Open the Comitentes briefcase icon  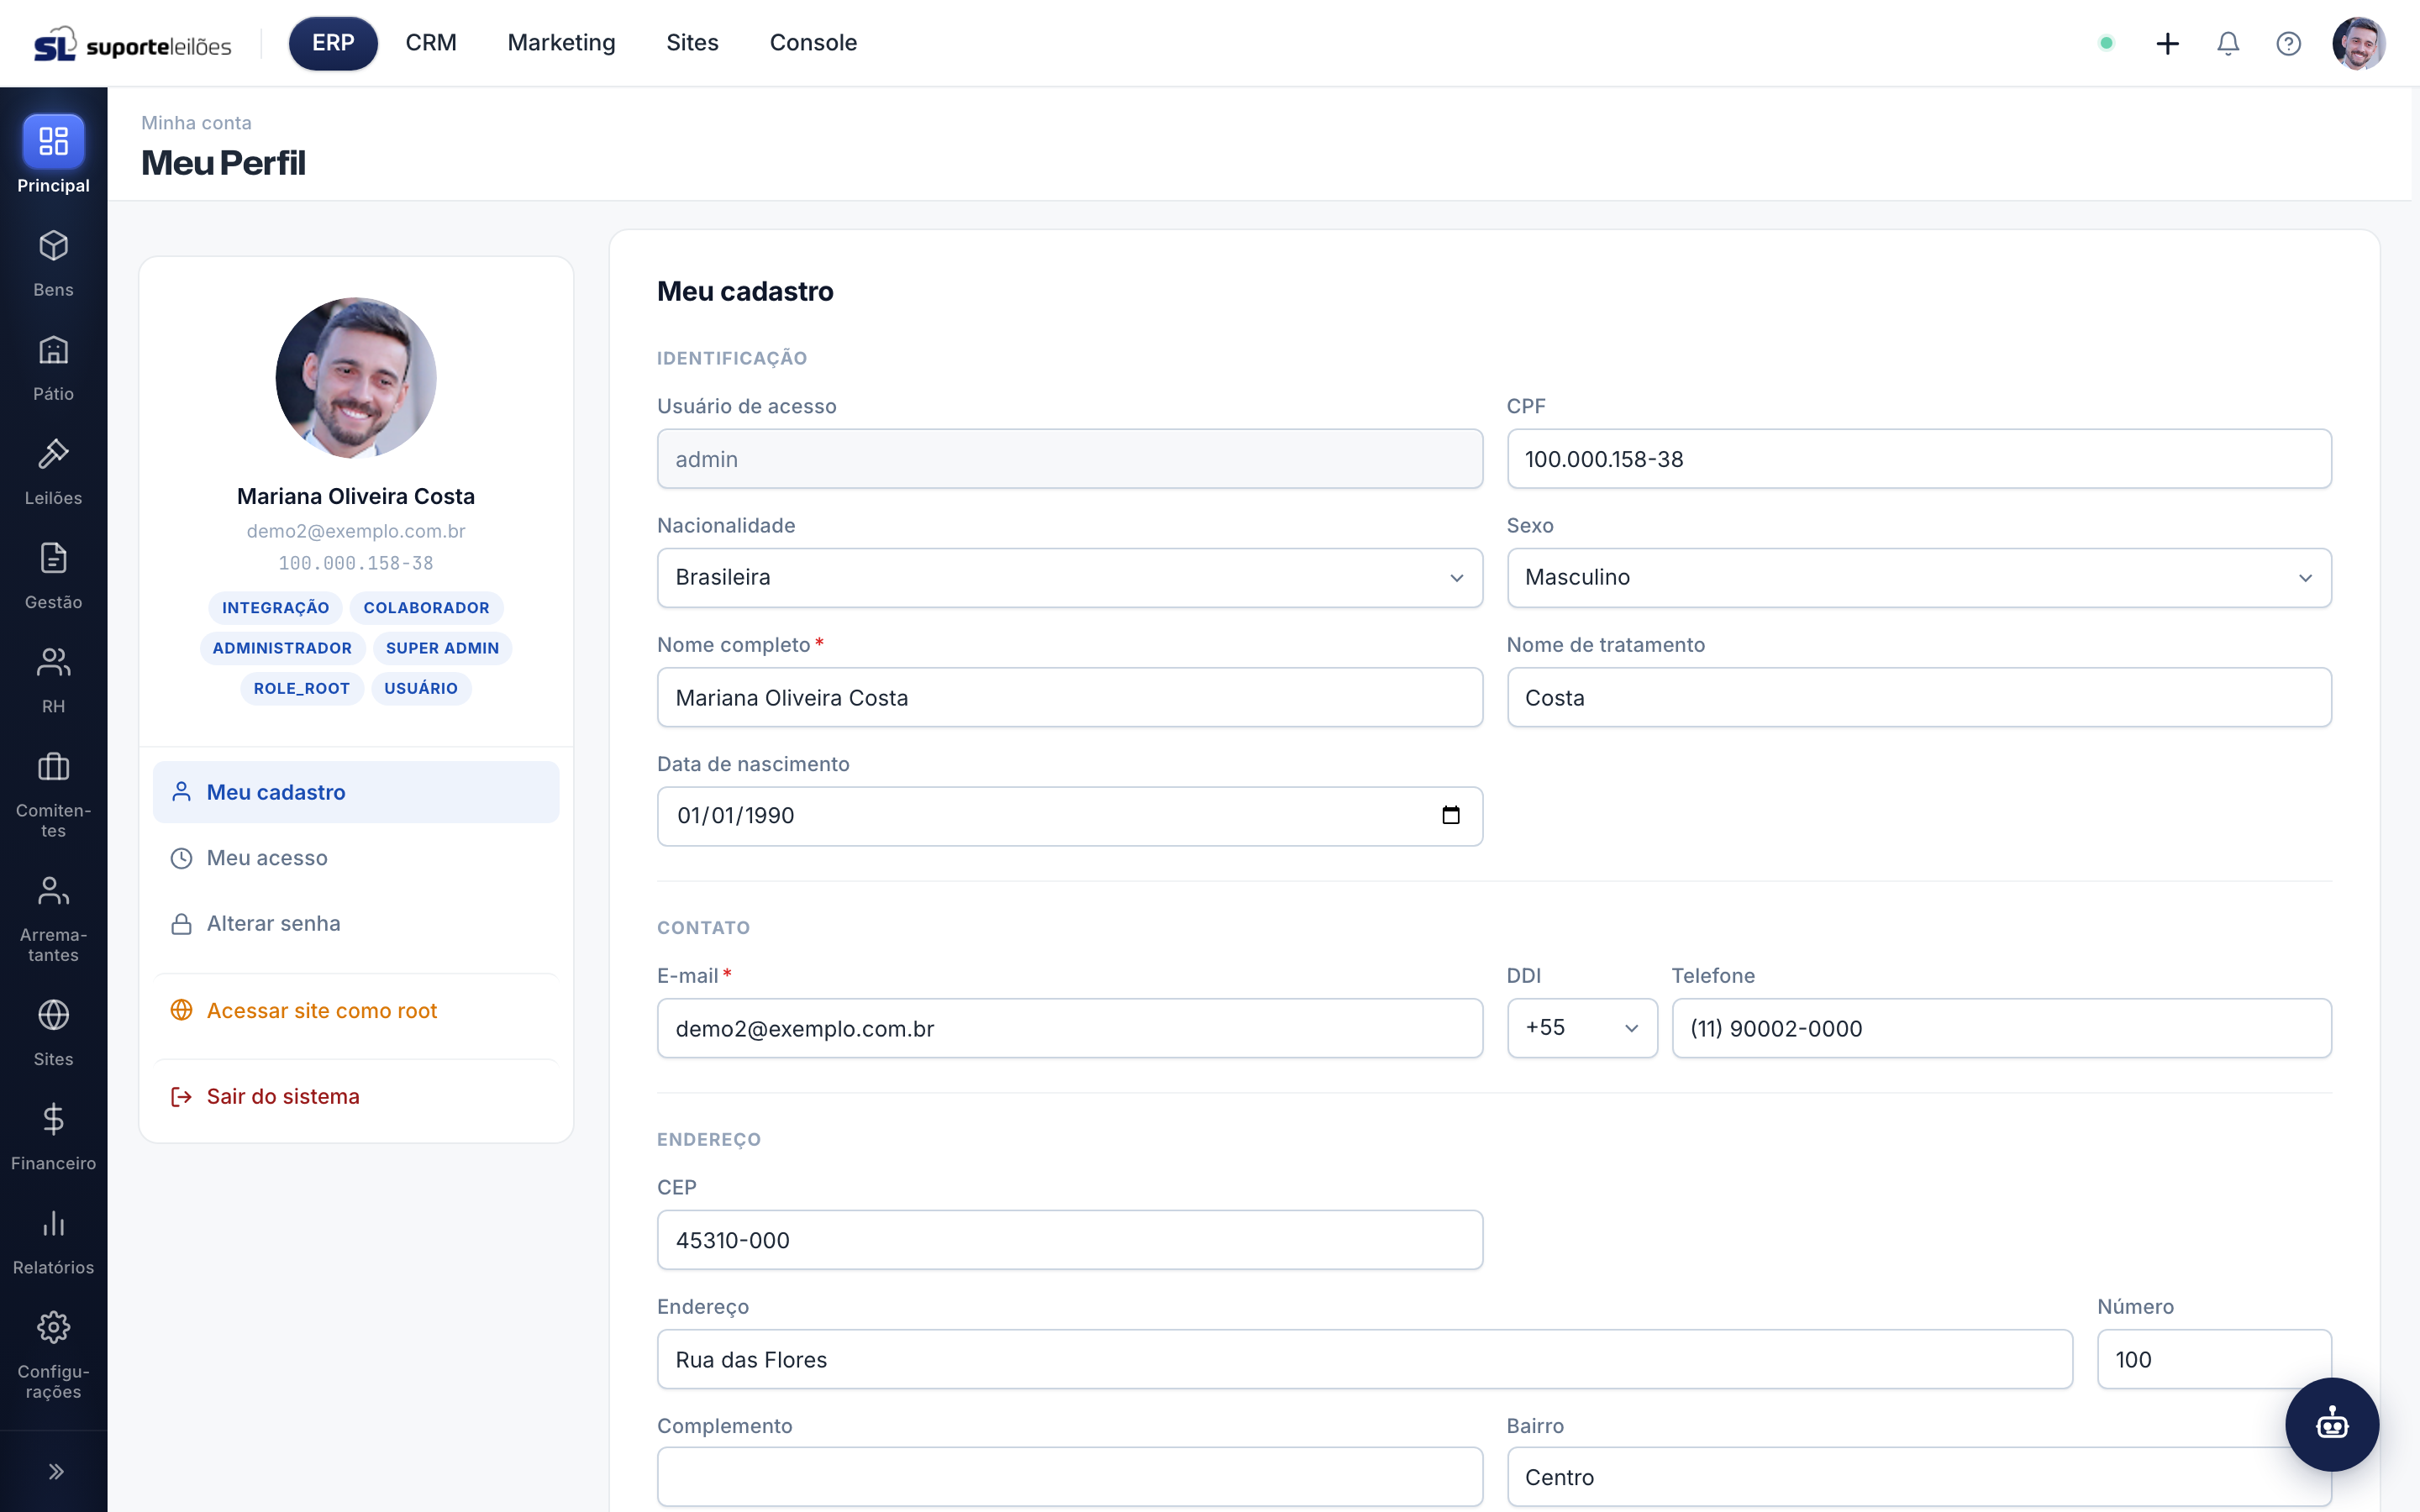tap(53, 767)
